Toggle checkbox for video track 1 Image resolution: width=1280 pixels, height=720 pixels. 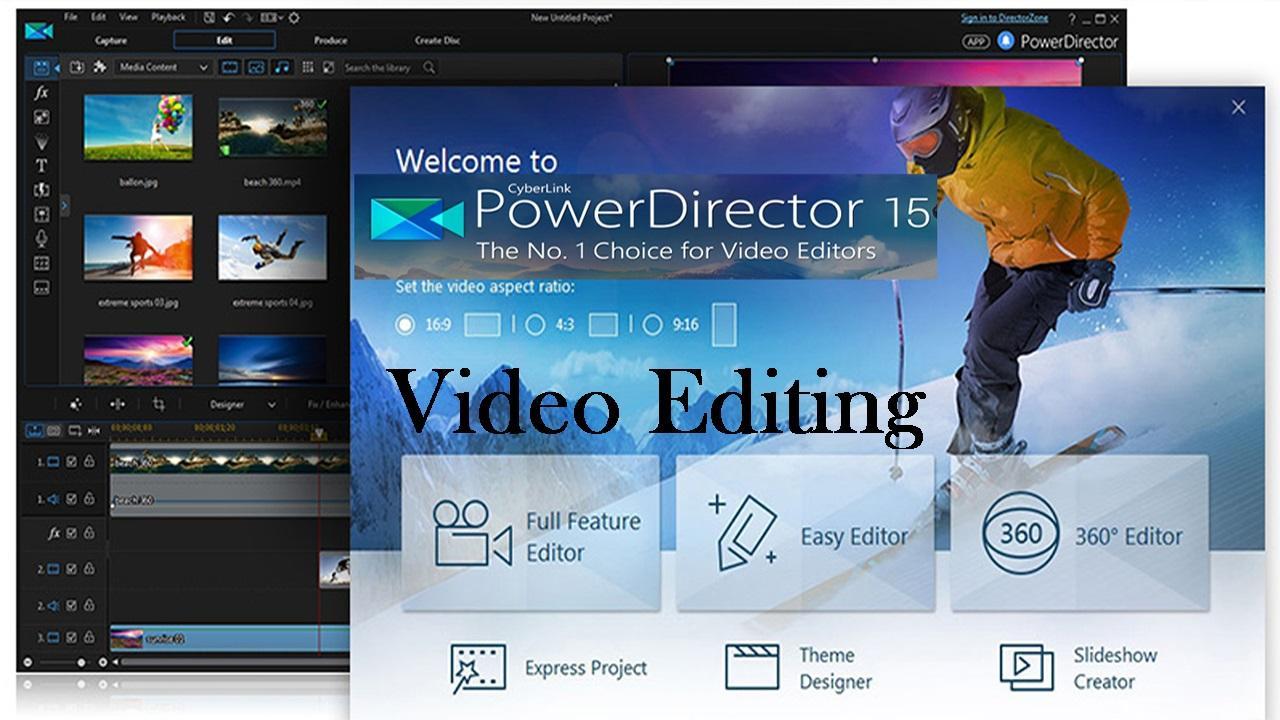pos(72,462)
